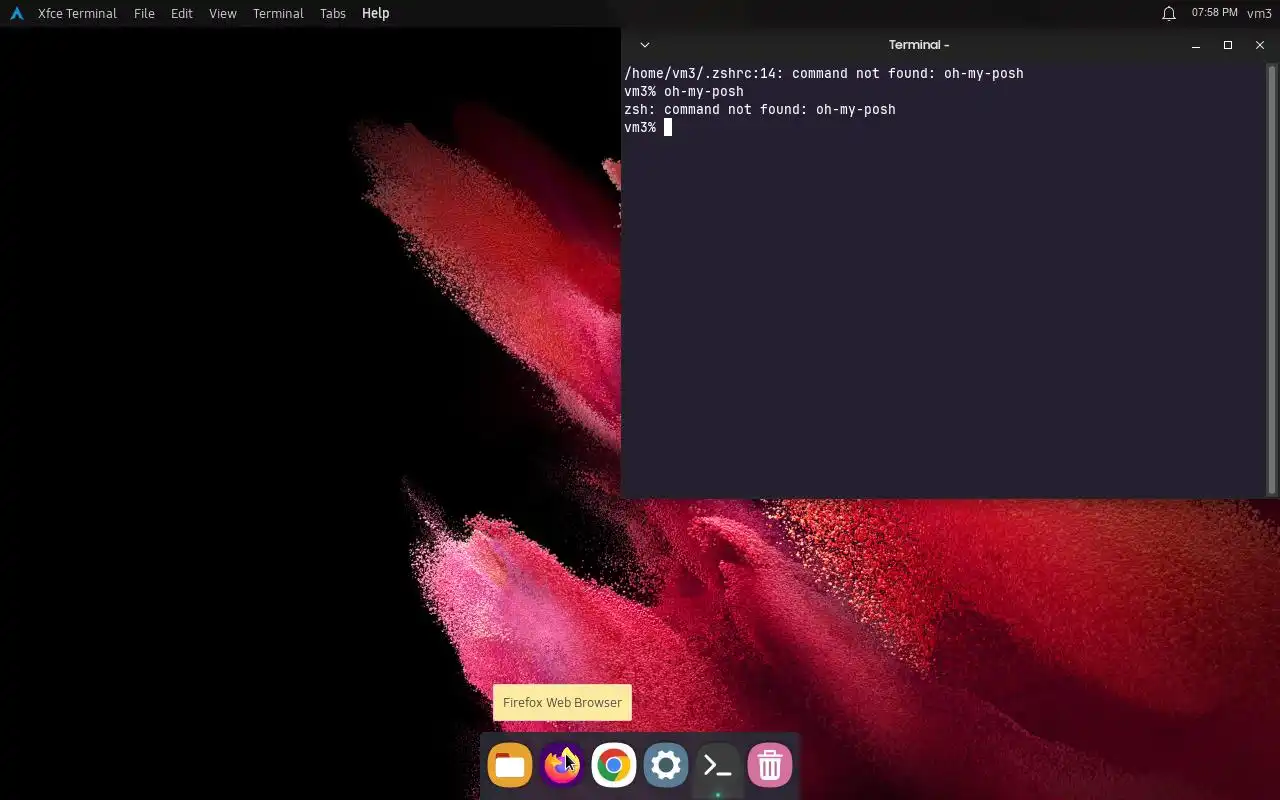
Task: Open the View menu
Action: point(223,13)
